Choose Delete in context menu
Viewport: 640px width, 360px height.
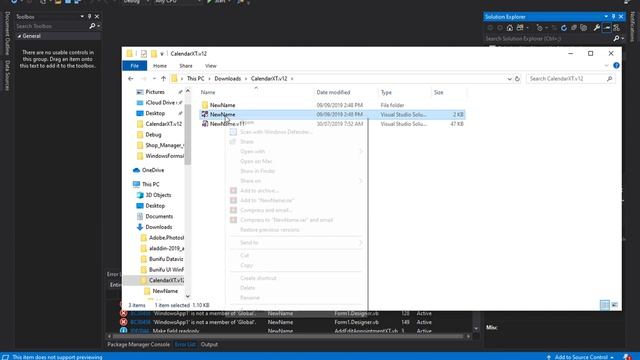(x=247, y=288)
